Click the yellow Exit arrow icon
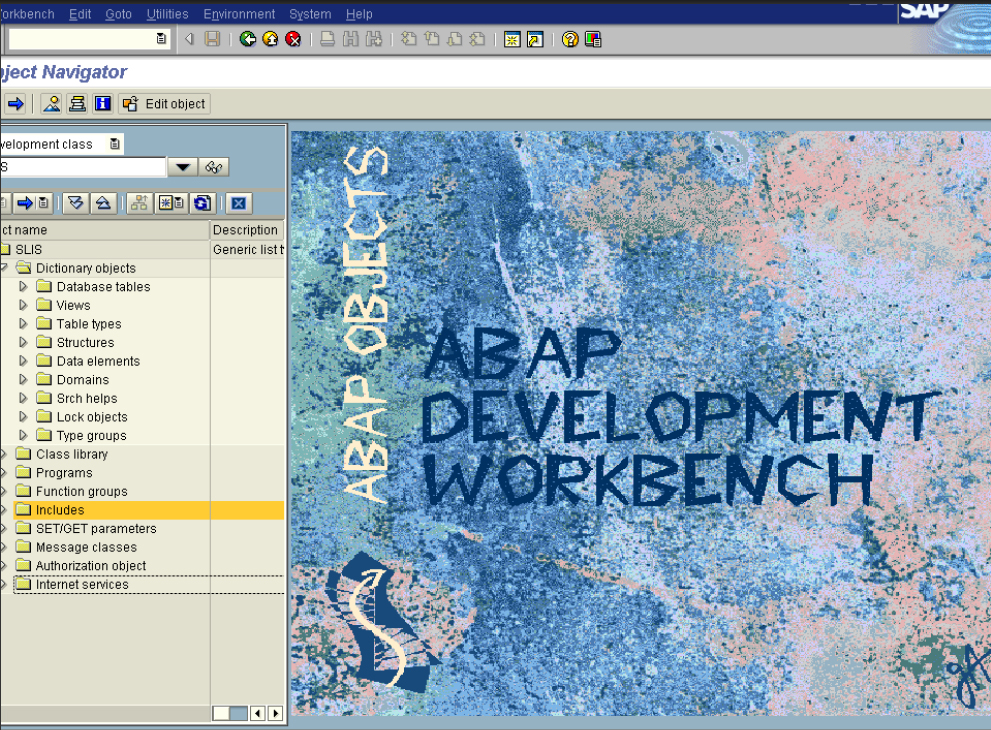This screenshot has height=730, width=991. coord(271,39)
